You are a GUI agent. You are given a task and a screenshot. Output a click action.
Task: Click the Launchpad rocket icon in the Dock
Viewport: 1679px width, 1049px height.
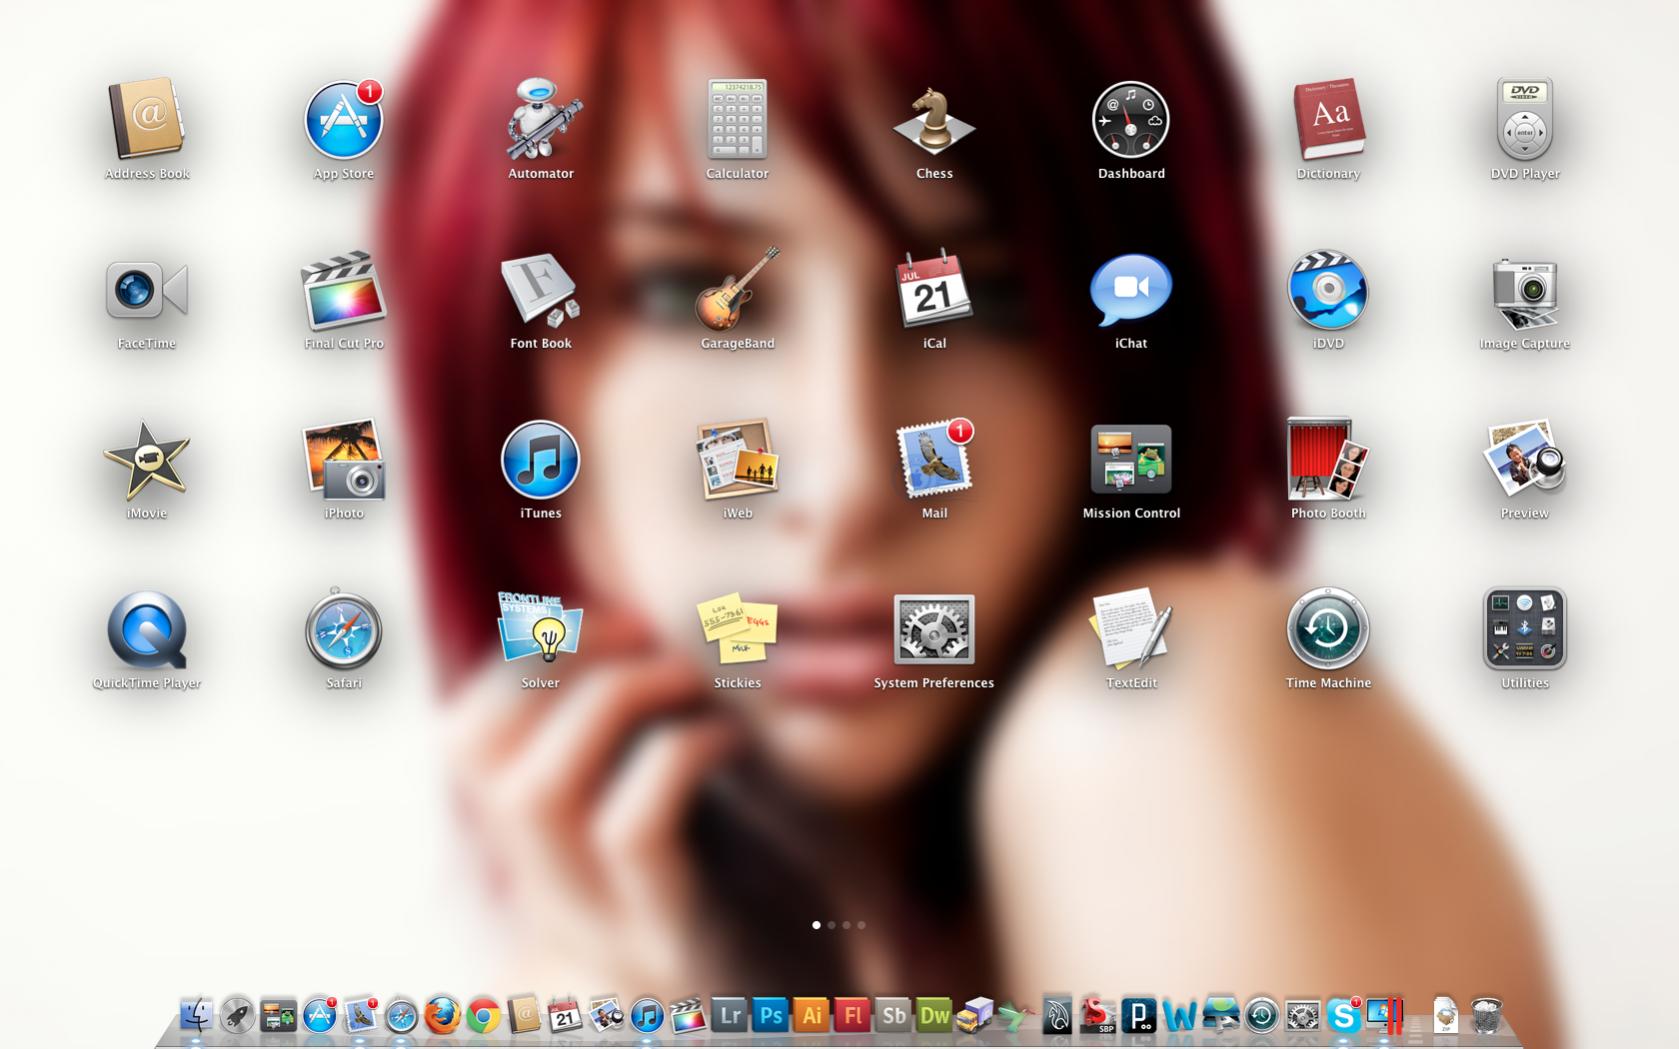pyautogui.click(x=237, y=1015)
